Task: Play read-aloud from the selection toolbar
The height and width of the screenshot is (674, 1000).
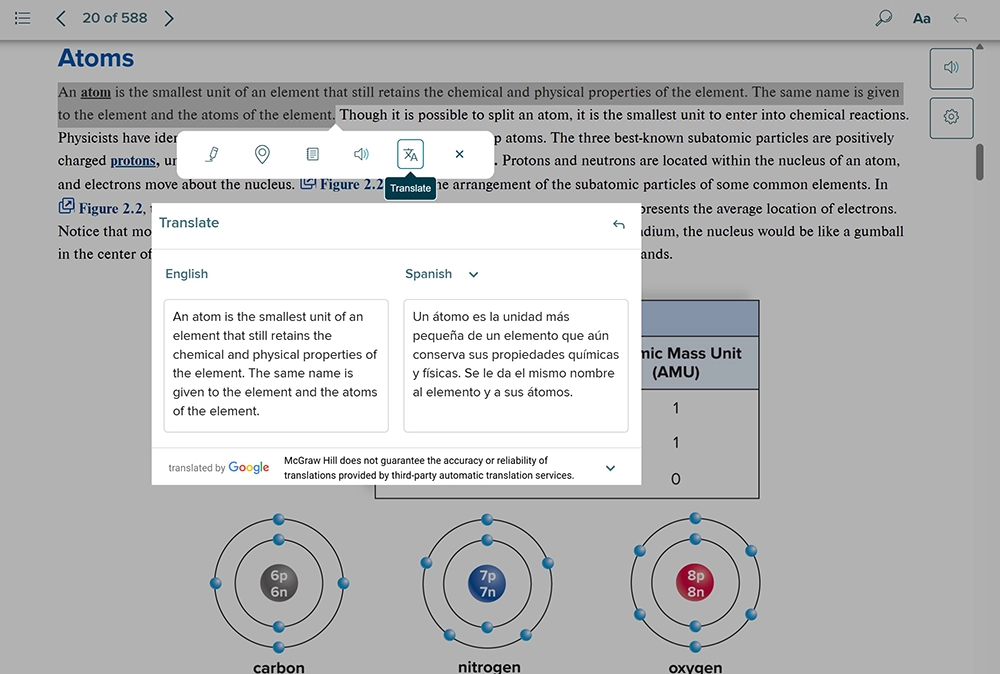Action: [x=361, y=154]
